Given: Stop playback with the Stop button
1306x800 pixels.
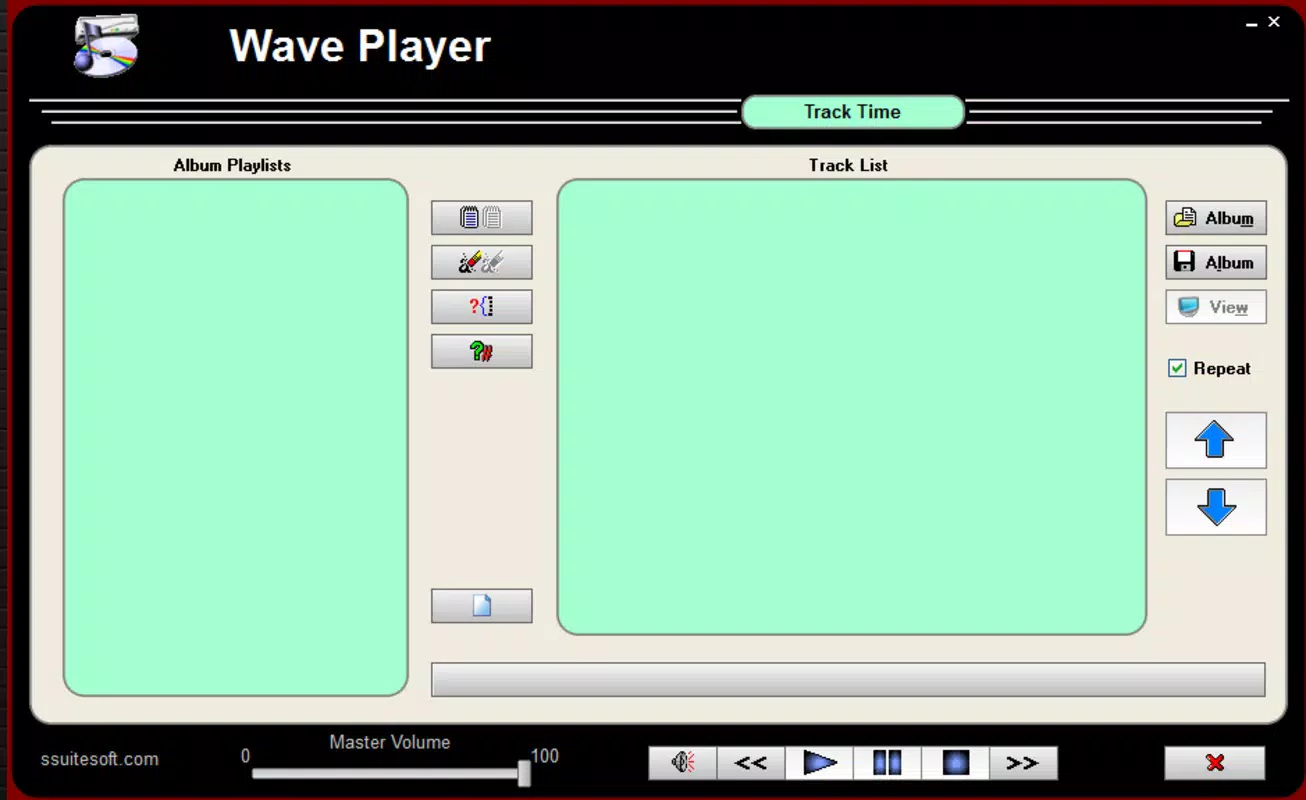Looking at the screenshot, I should (x=955, y=763).
